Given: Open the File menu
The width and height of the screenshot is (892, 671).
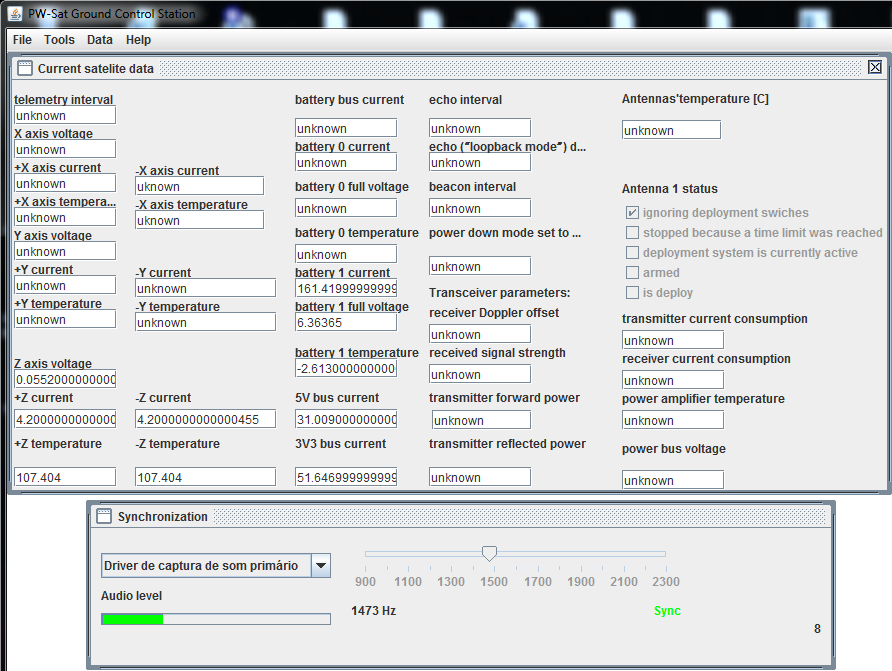Looking at the screenshot, I should (22, 40).
